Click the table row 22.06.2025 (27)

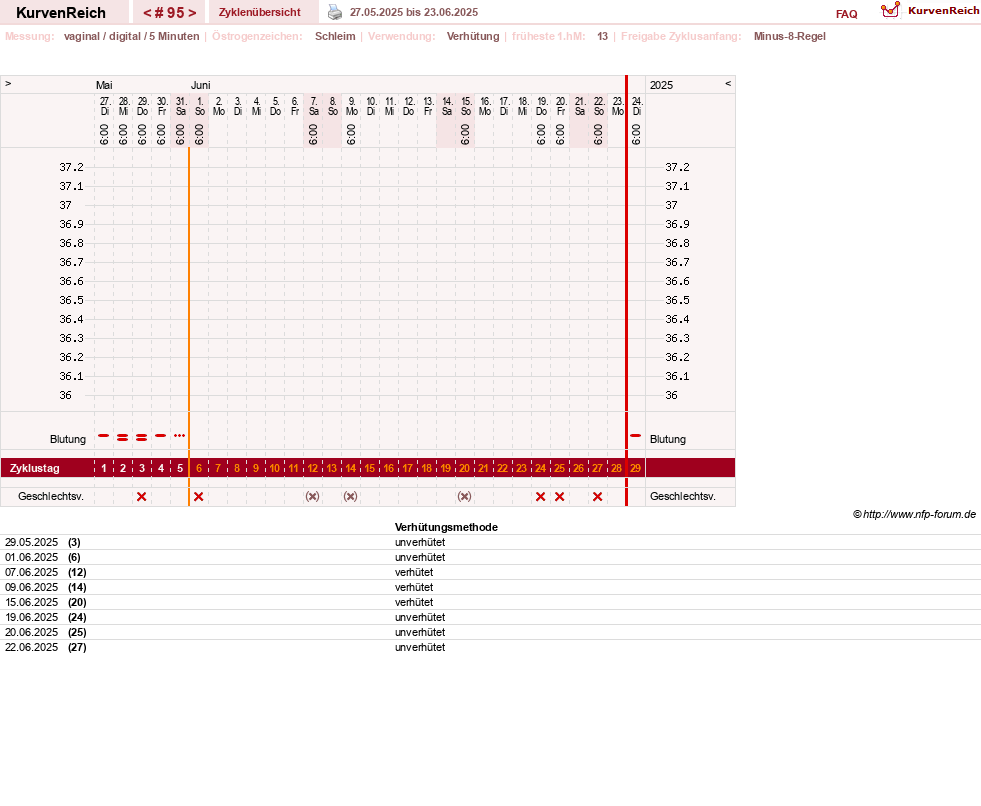490,648
